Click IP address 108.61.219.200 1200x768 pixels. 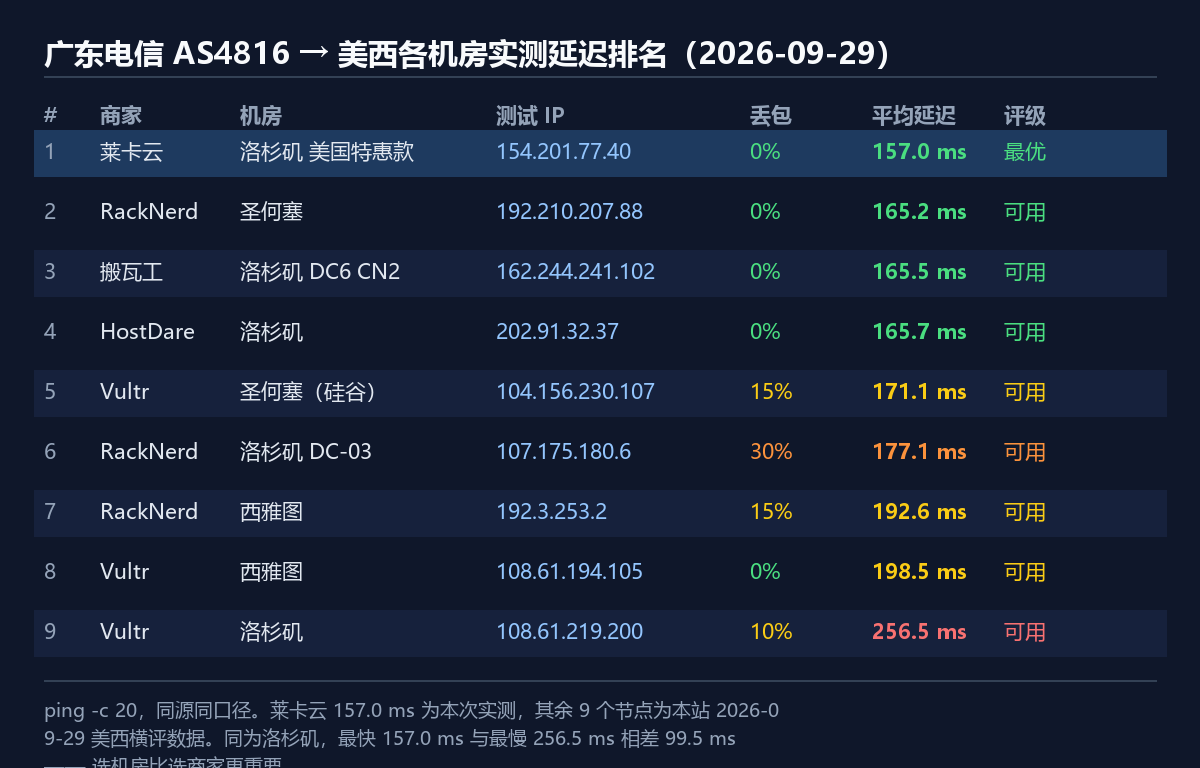[569, 632]
